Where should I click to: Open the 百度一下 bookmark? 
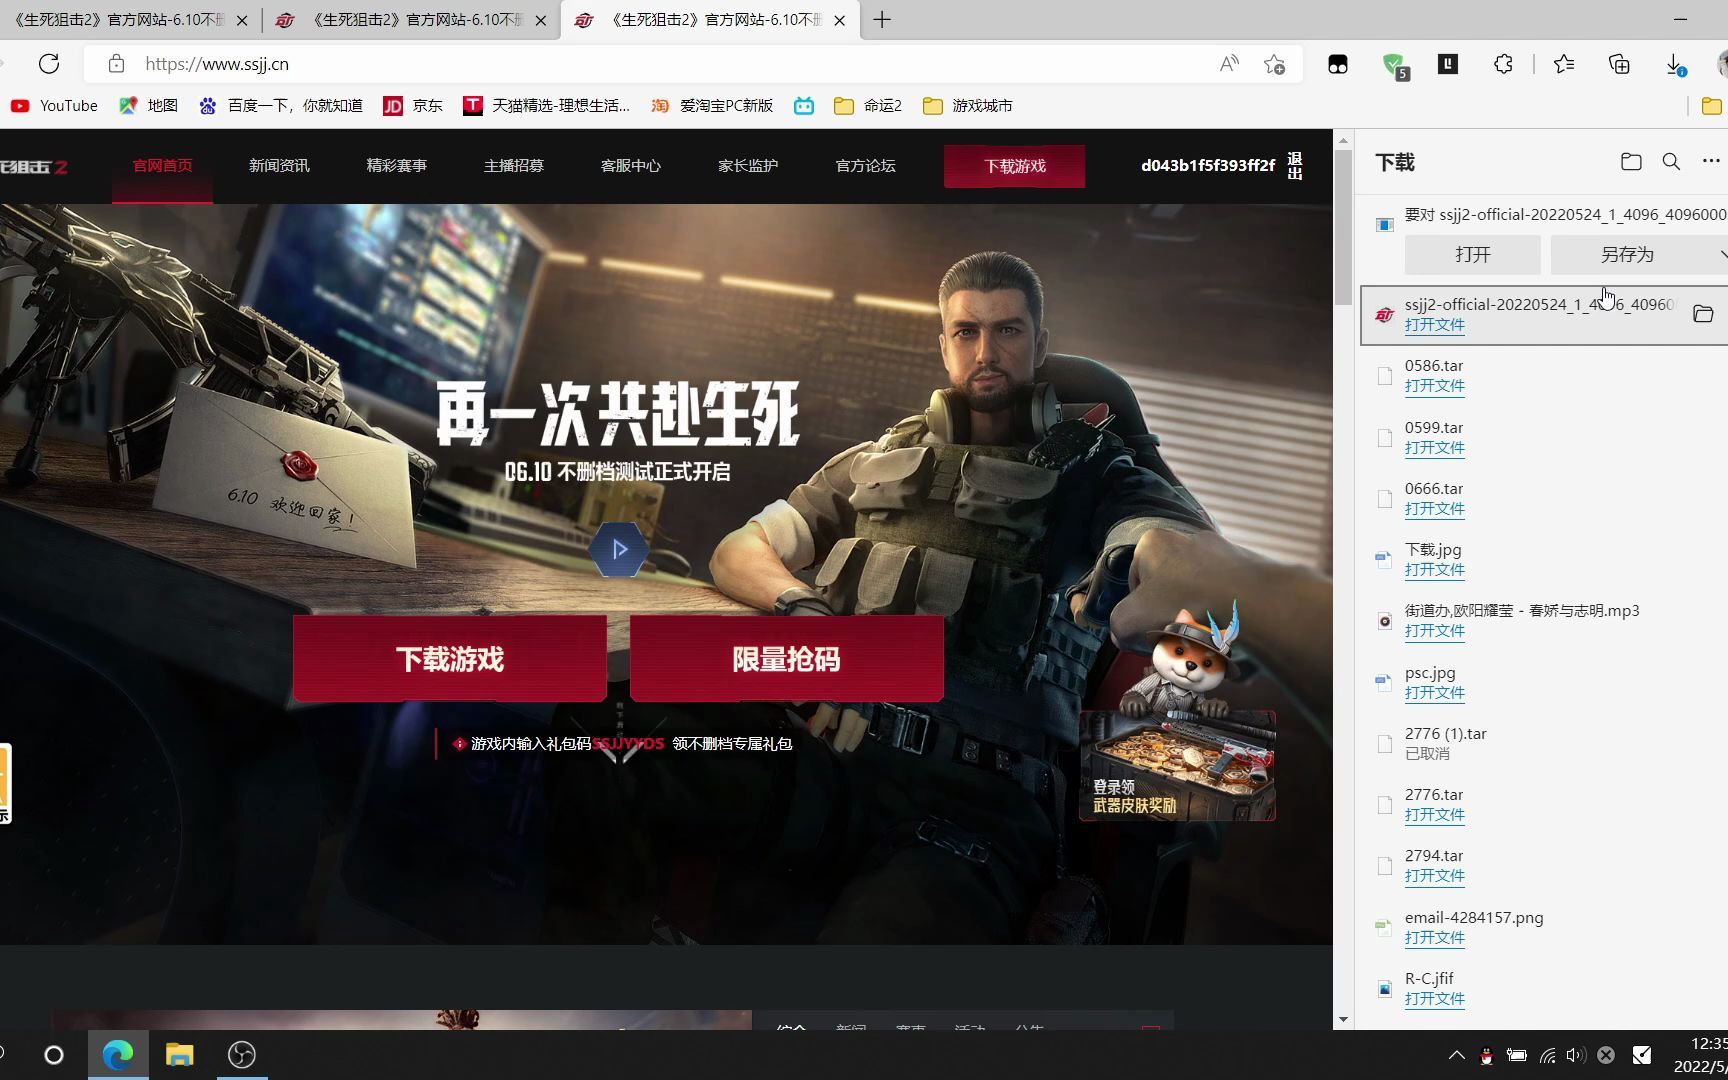pyautogui.click(x=281, y=105)
